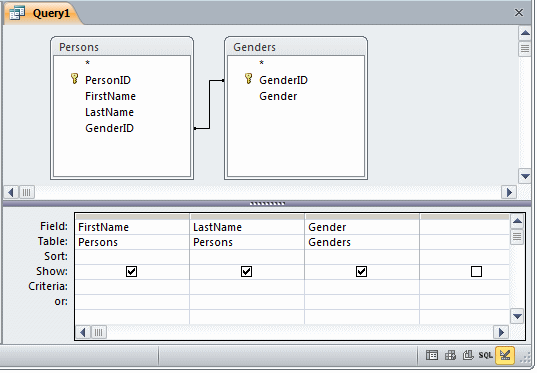Screen dimensions: 537x373
Task: Click the PersonID primary key icon
Action: [x=74, y=79]
